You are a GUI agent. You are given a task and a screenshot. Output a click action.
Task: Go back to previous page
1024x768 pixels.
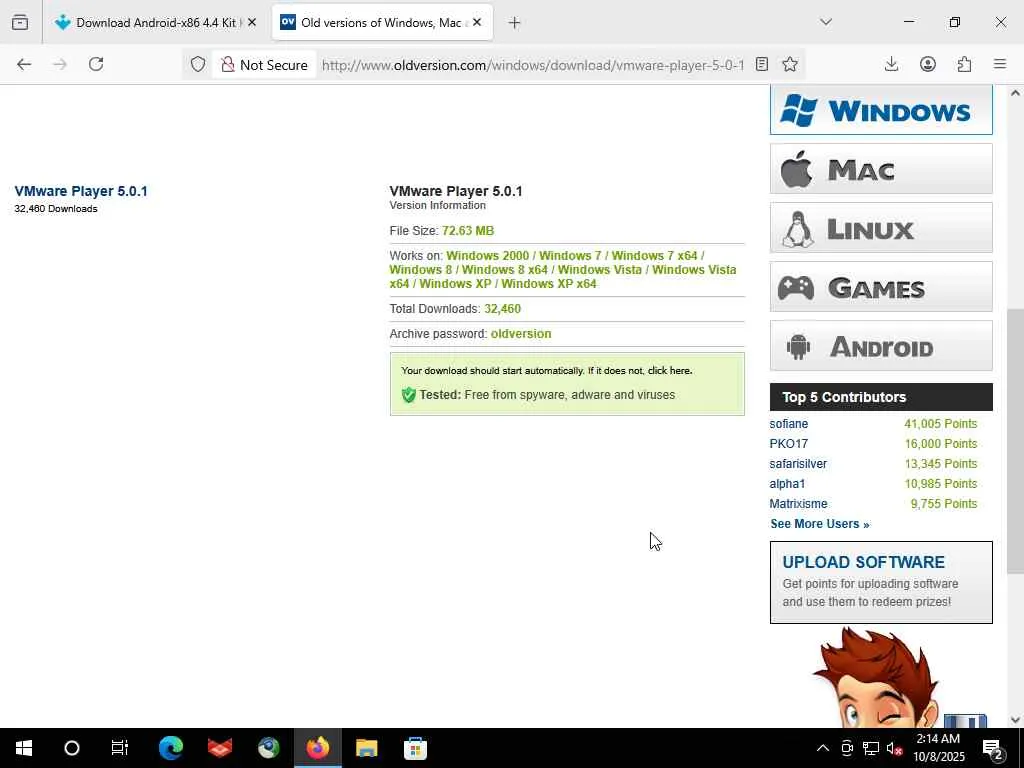pyautogui.click(x=24, y=64)
